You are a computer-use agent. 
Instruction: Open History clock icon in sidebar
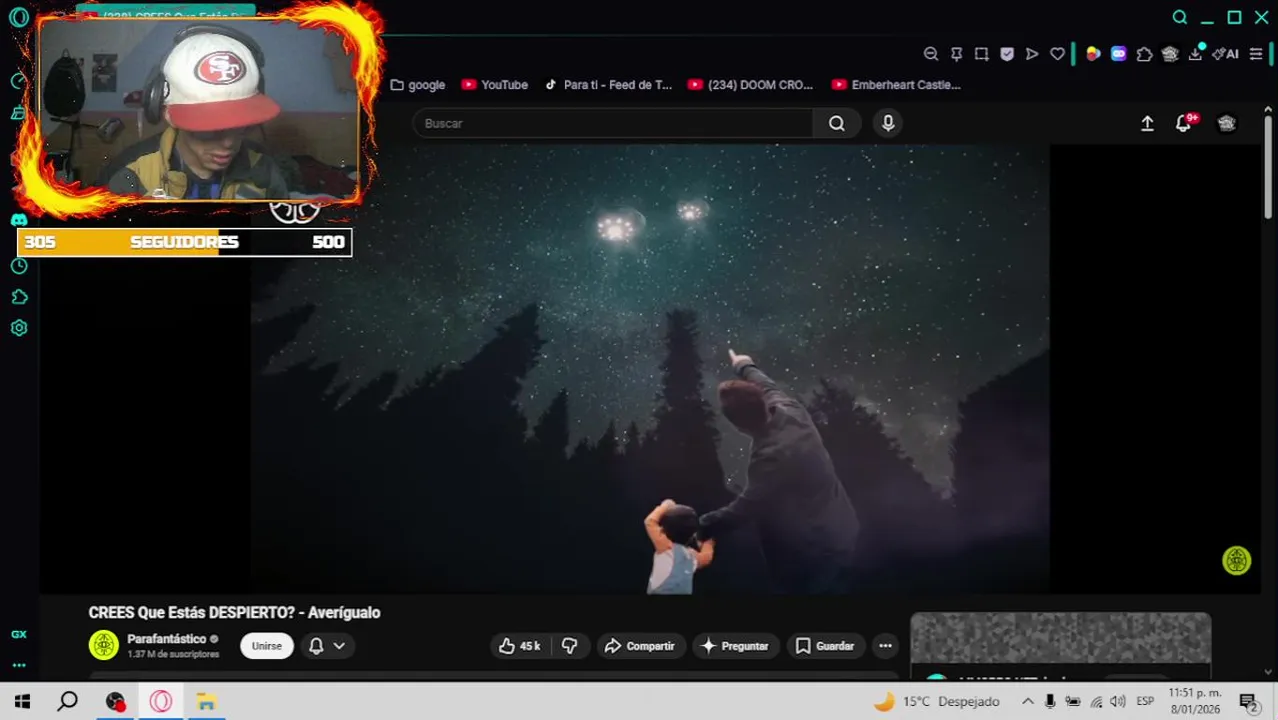[x=18, y=266]
